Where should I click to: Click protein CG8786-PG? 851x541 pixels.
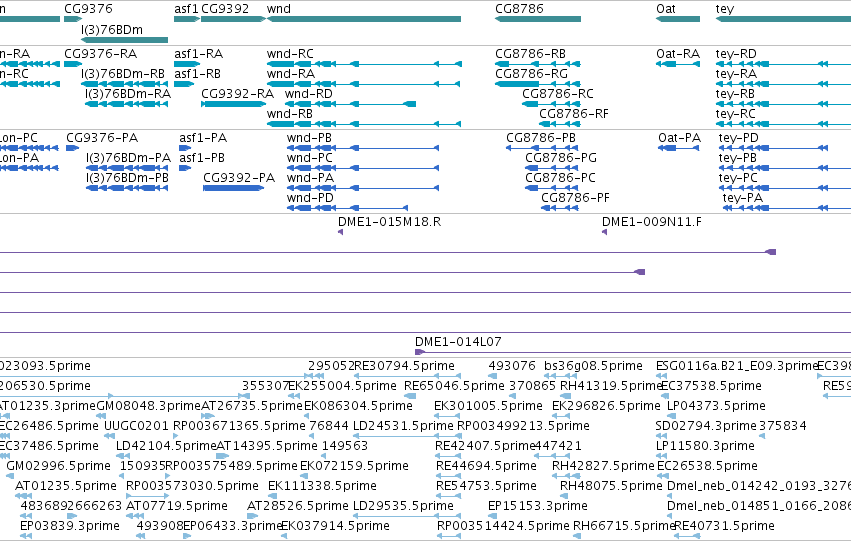pyautogui.click(x=551, y=168)
